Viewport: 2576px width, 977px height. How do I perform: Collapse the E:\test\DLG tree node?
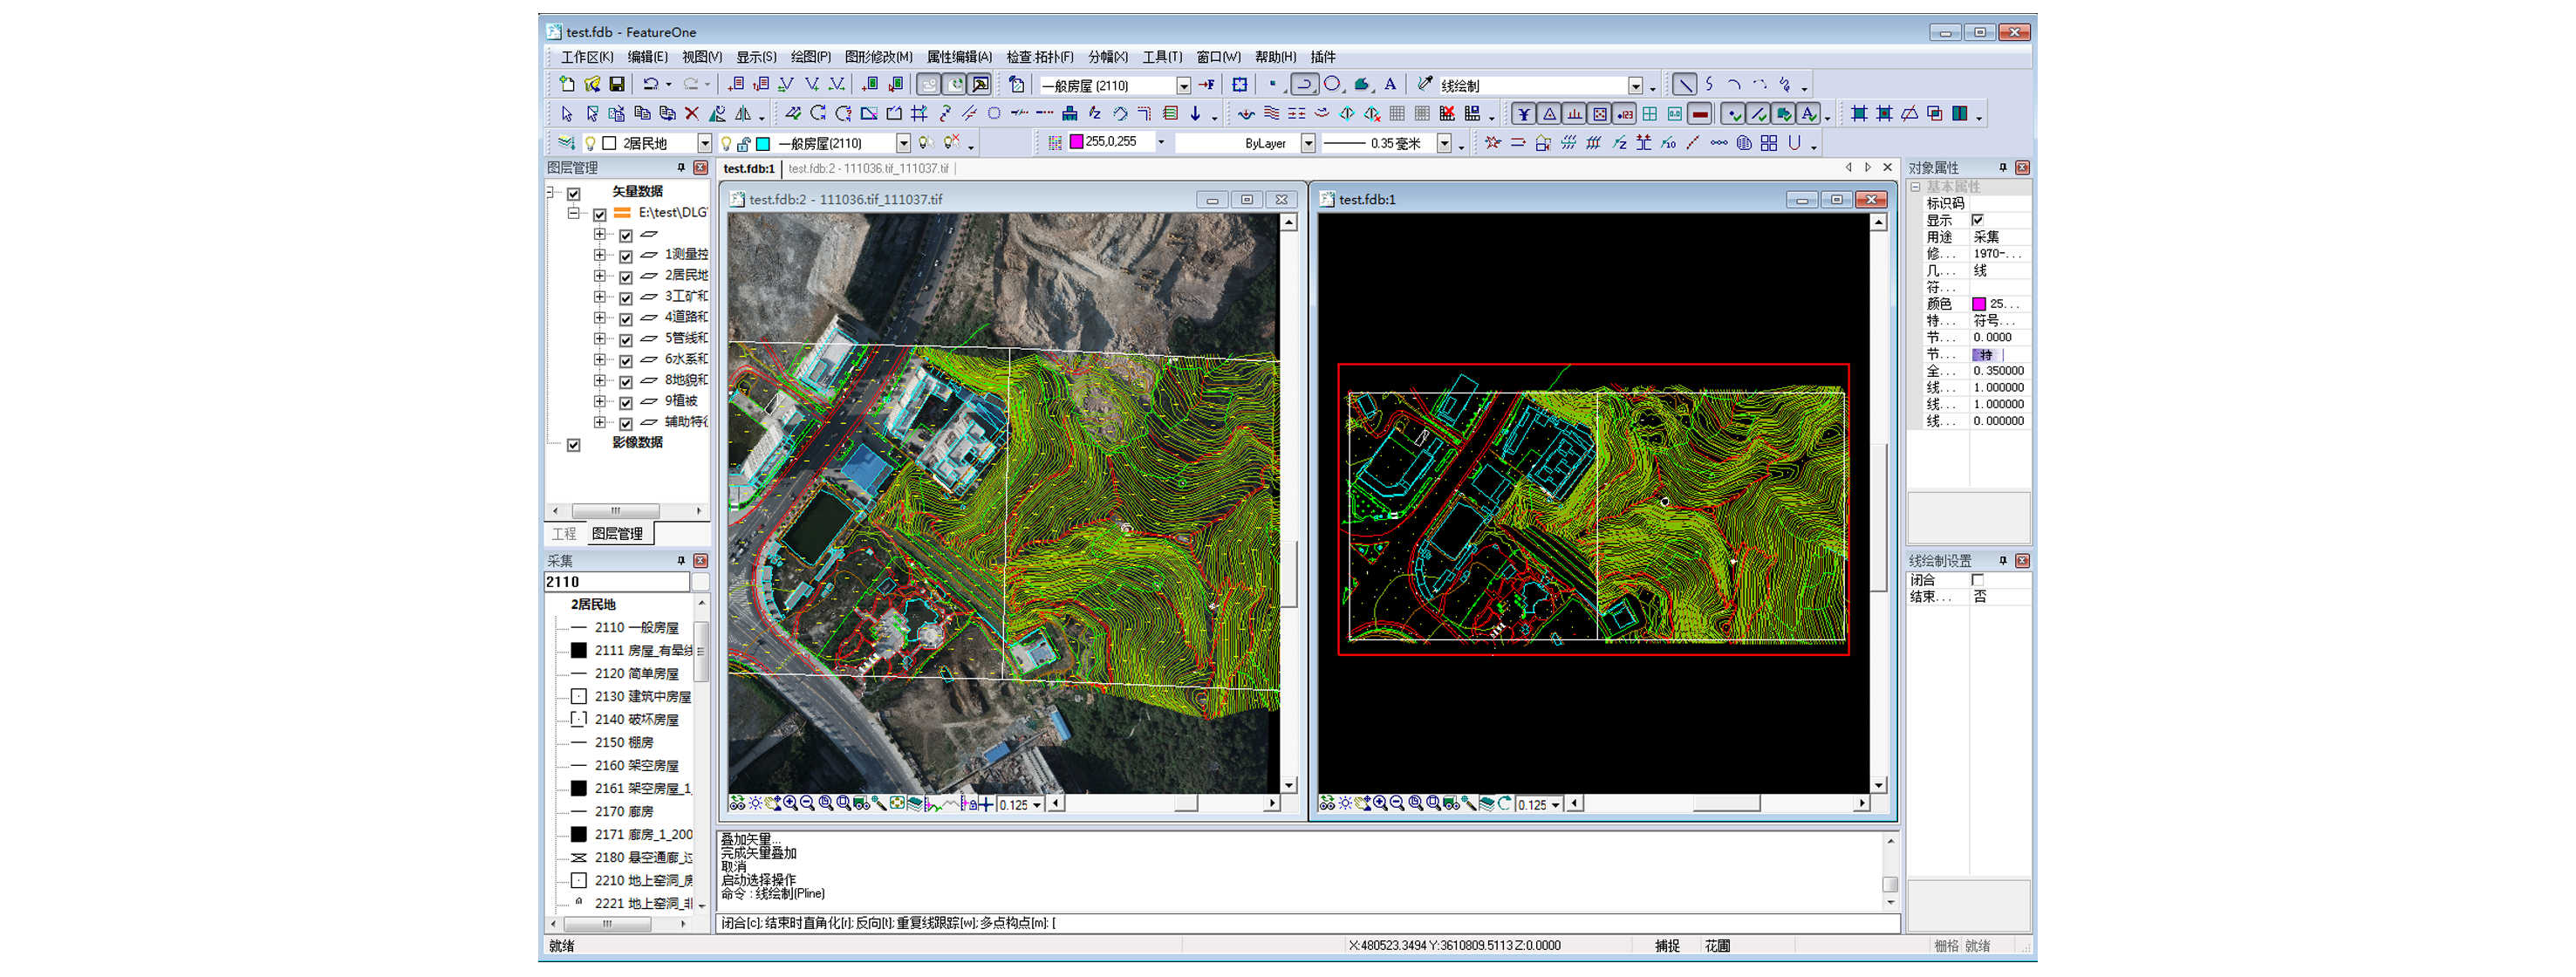click(x=574, y=213)
